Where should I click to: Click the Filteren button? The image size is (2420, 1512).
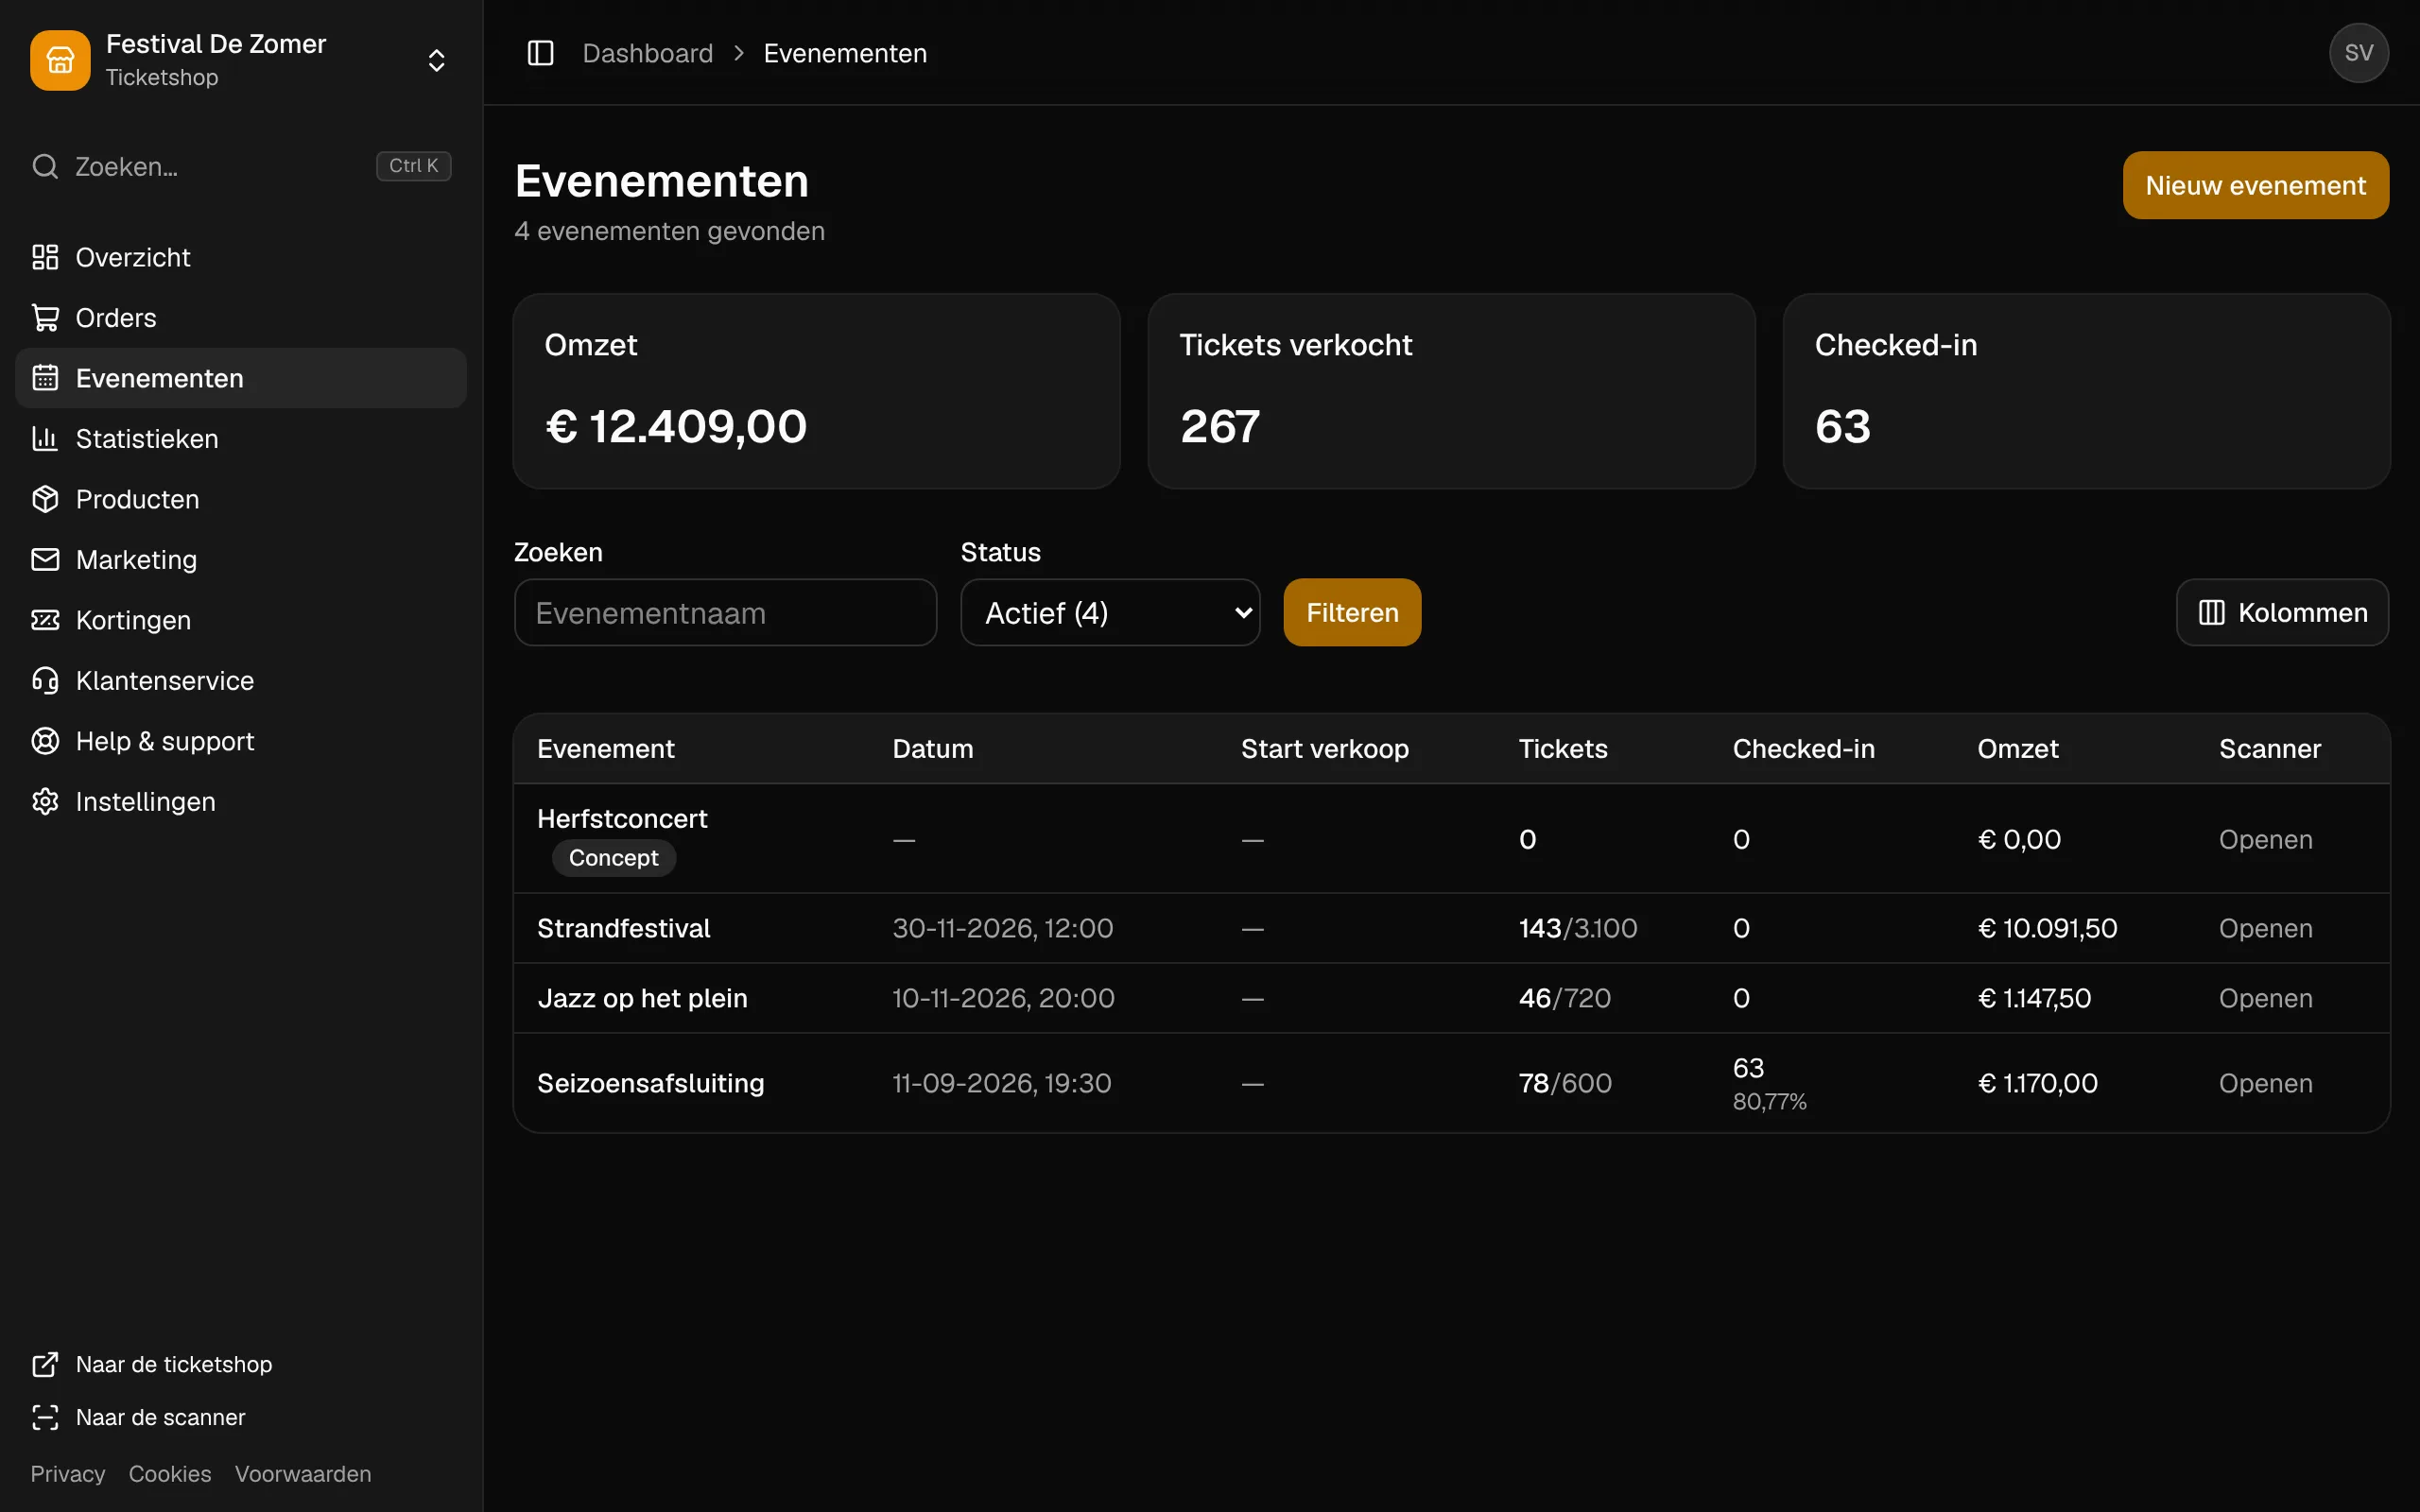(1352, 612)
